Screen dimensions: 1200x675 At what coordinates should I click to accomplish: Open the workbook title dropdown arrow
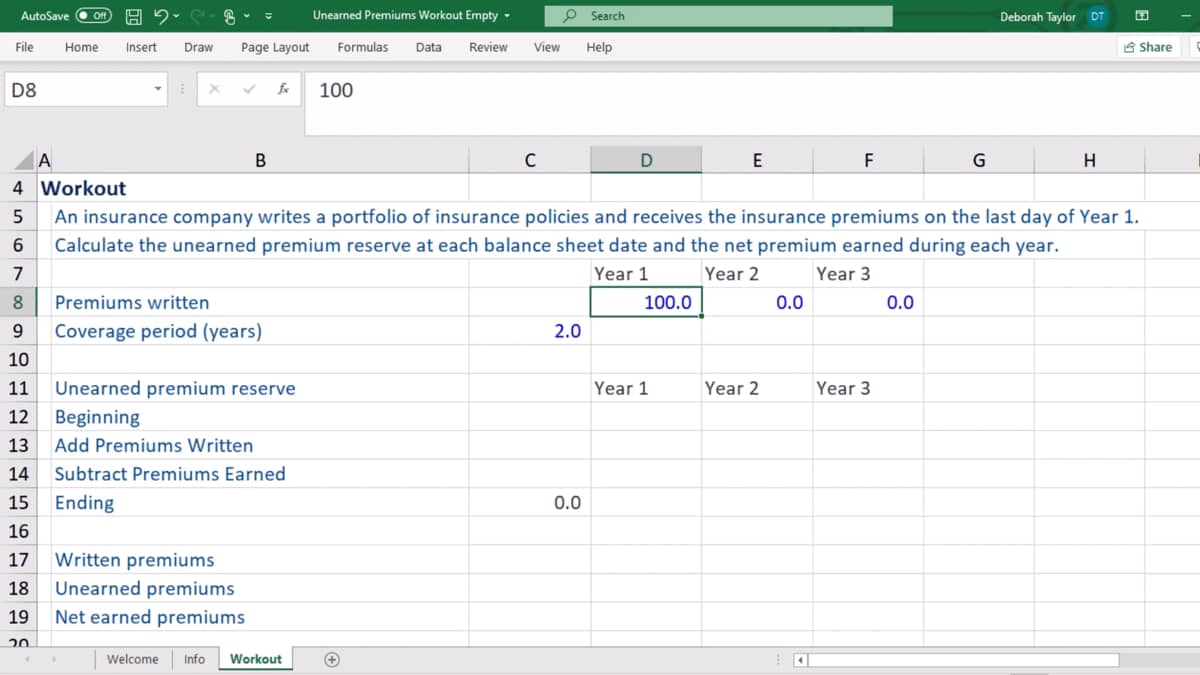(507, 16)
